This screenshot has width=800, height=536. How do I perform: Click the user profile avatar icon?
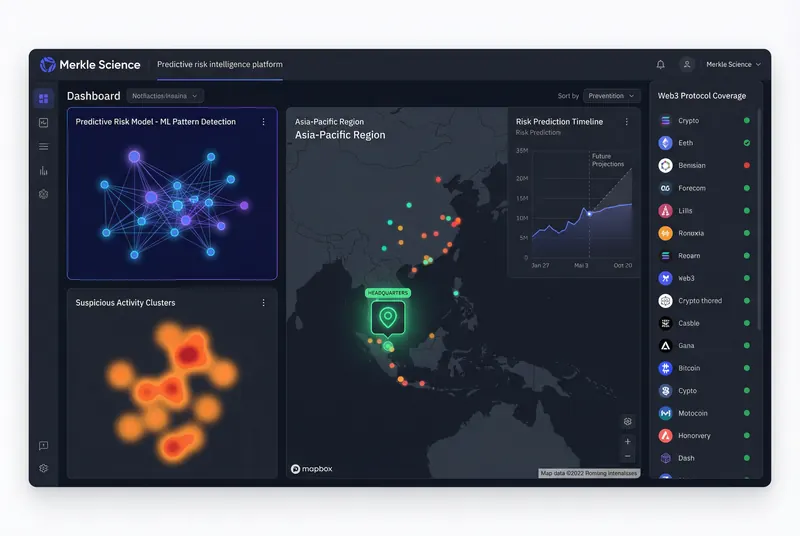[x=687, y=64]
